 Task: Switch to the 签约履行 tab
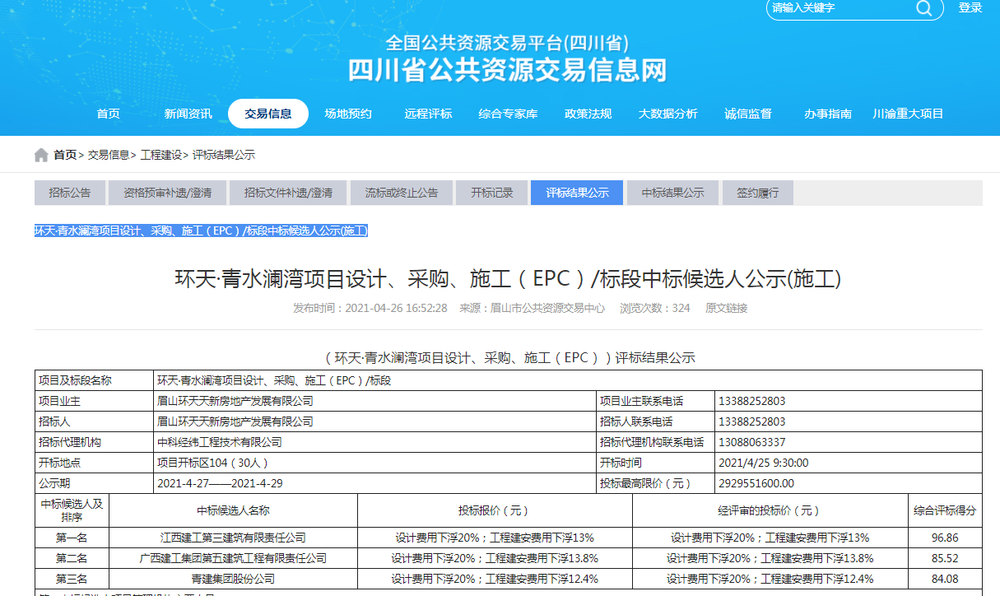click(x=758, y=193)
